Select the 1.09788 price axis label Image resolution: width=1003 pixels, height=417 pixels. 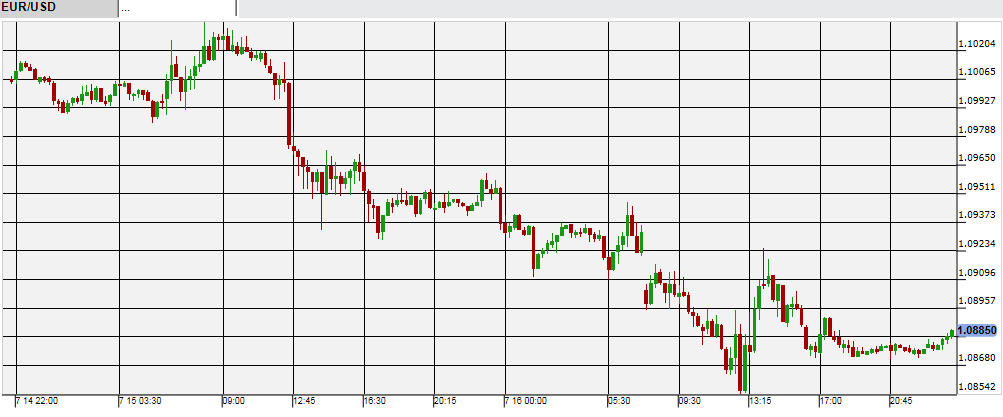[x=976, y=130]
